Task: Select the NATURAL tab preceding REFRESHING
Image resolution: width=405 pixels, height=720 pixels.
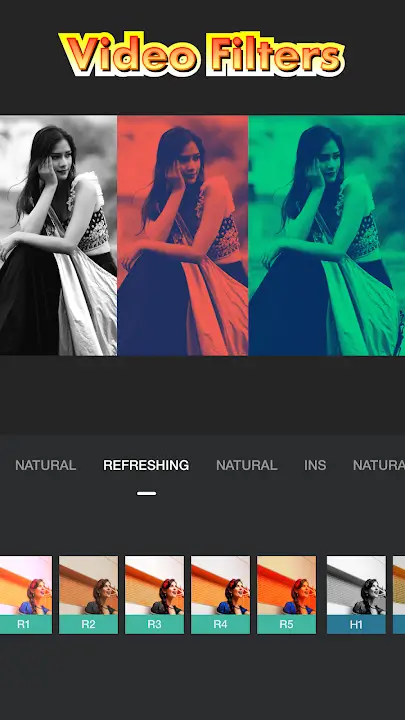Action: [x=45, y=465]
